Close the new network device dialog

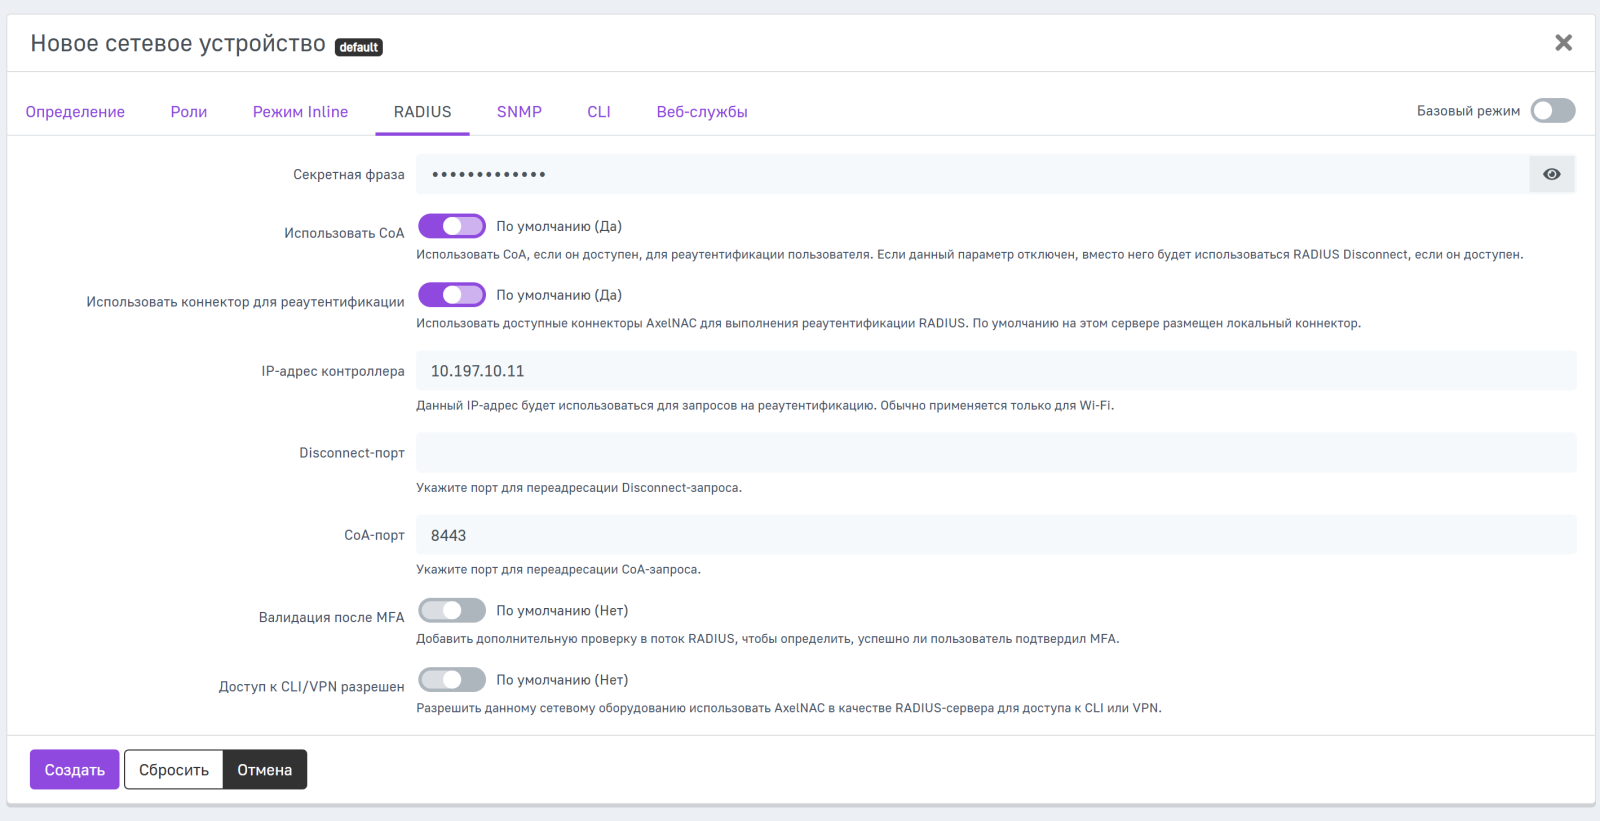pyautogui.click(x=1563, y=43)
